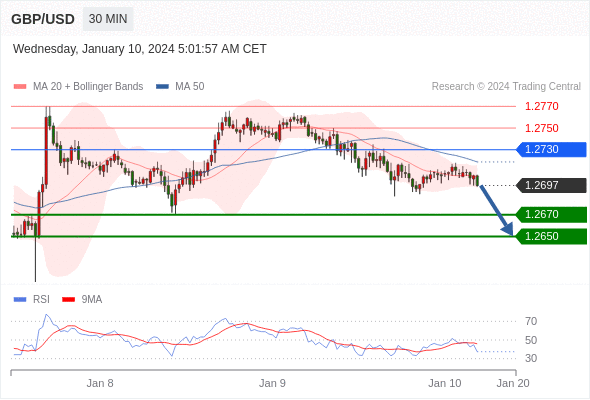This screenshot has height=400, width=590.
Task: Click the Jan 10 date axis label
Action: (444, 383)
